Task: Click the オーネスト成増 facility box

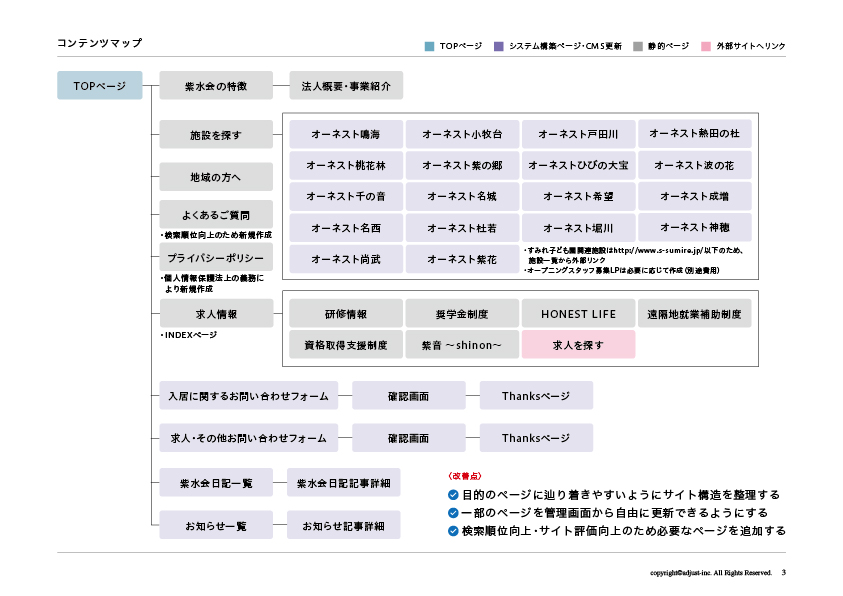Action: (x=695, y=196)
